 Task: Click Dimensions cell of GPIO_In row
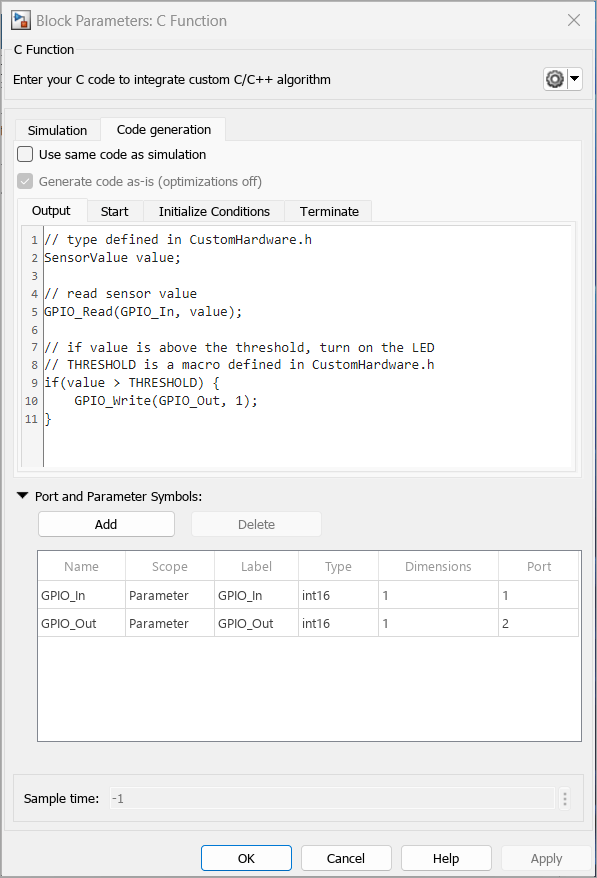click(x=439, y=595)
